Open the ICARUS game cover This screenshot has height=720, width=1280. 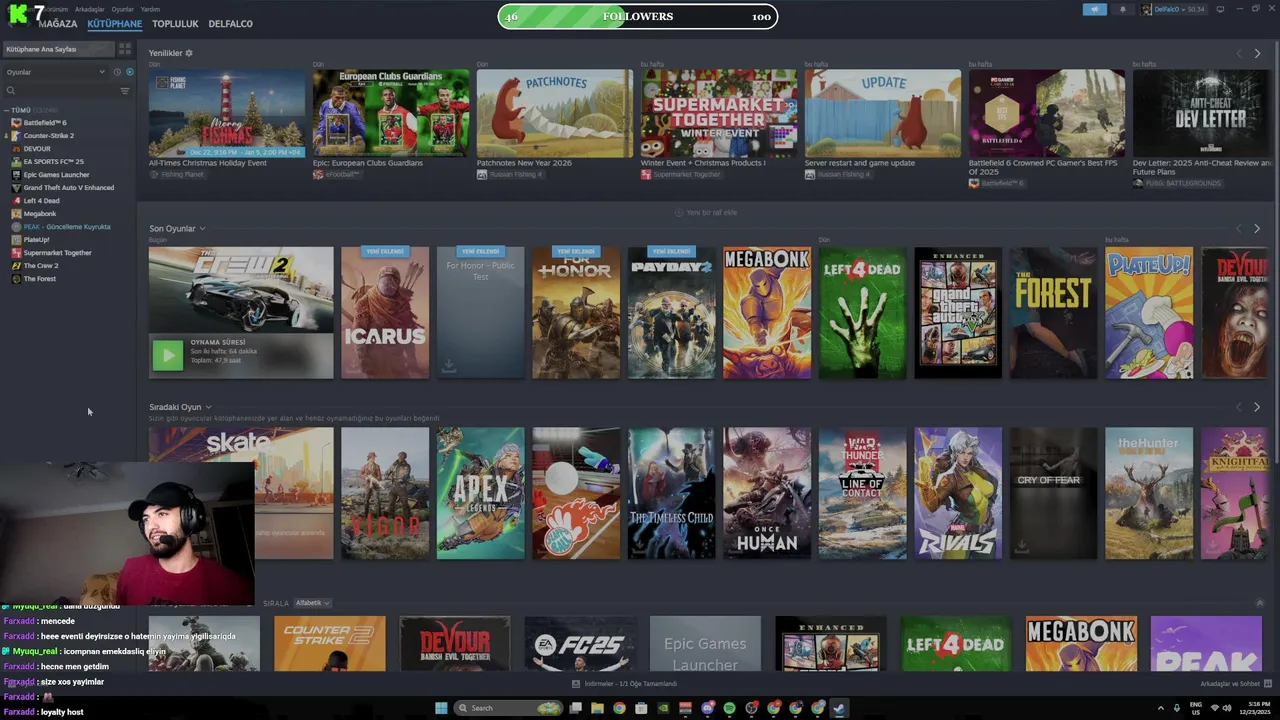point(385,313)
